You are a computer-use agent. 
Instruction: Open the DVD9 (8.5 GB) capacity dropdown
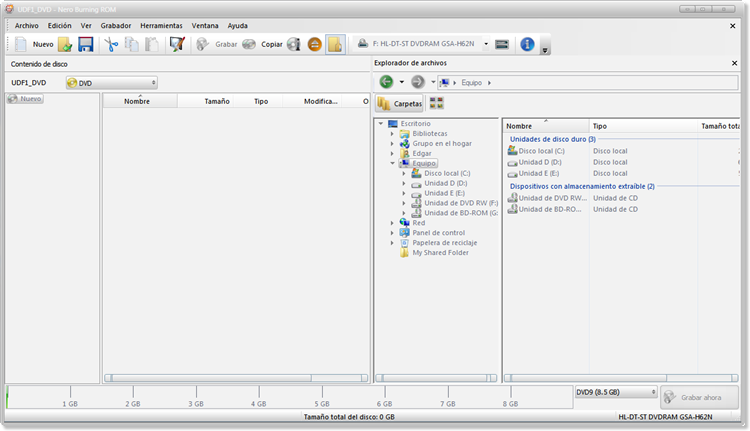[616, 392]
